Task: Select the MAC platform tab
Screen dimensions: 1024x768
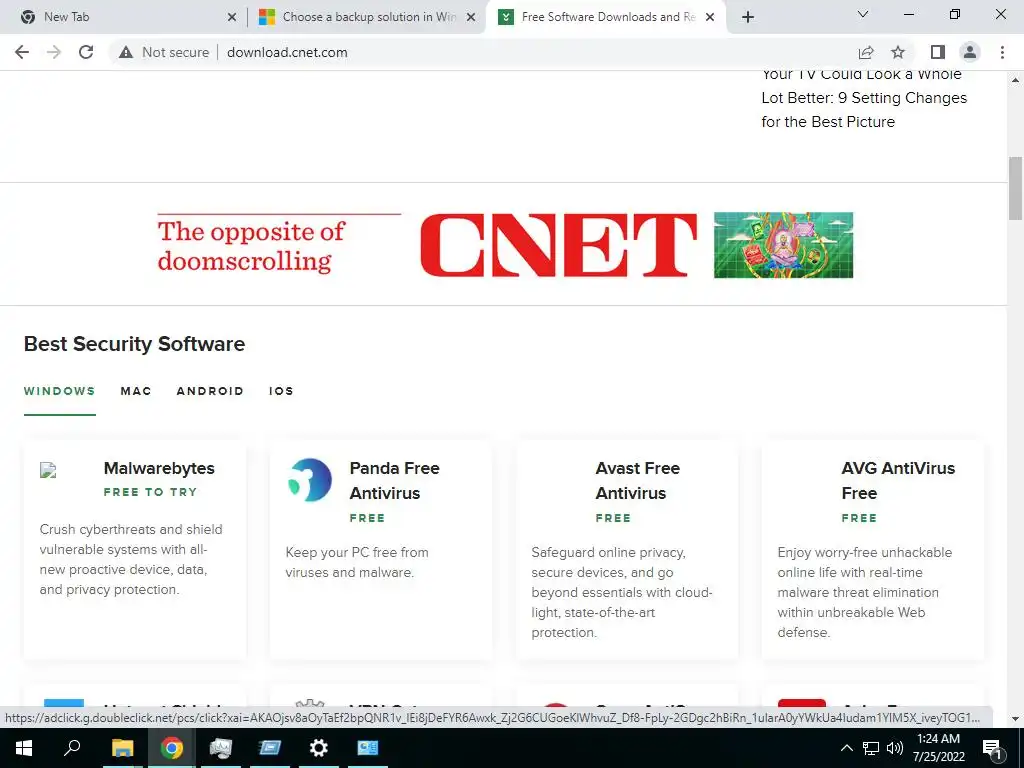Action: [x=136, y=391]
